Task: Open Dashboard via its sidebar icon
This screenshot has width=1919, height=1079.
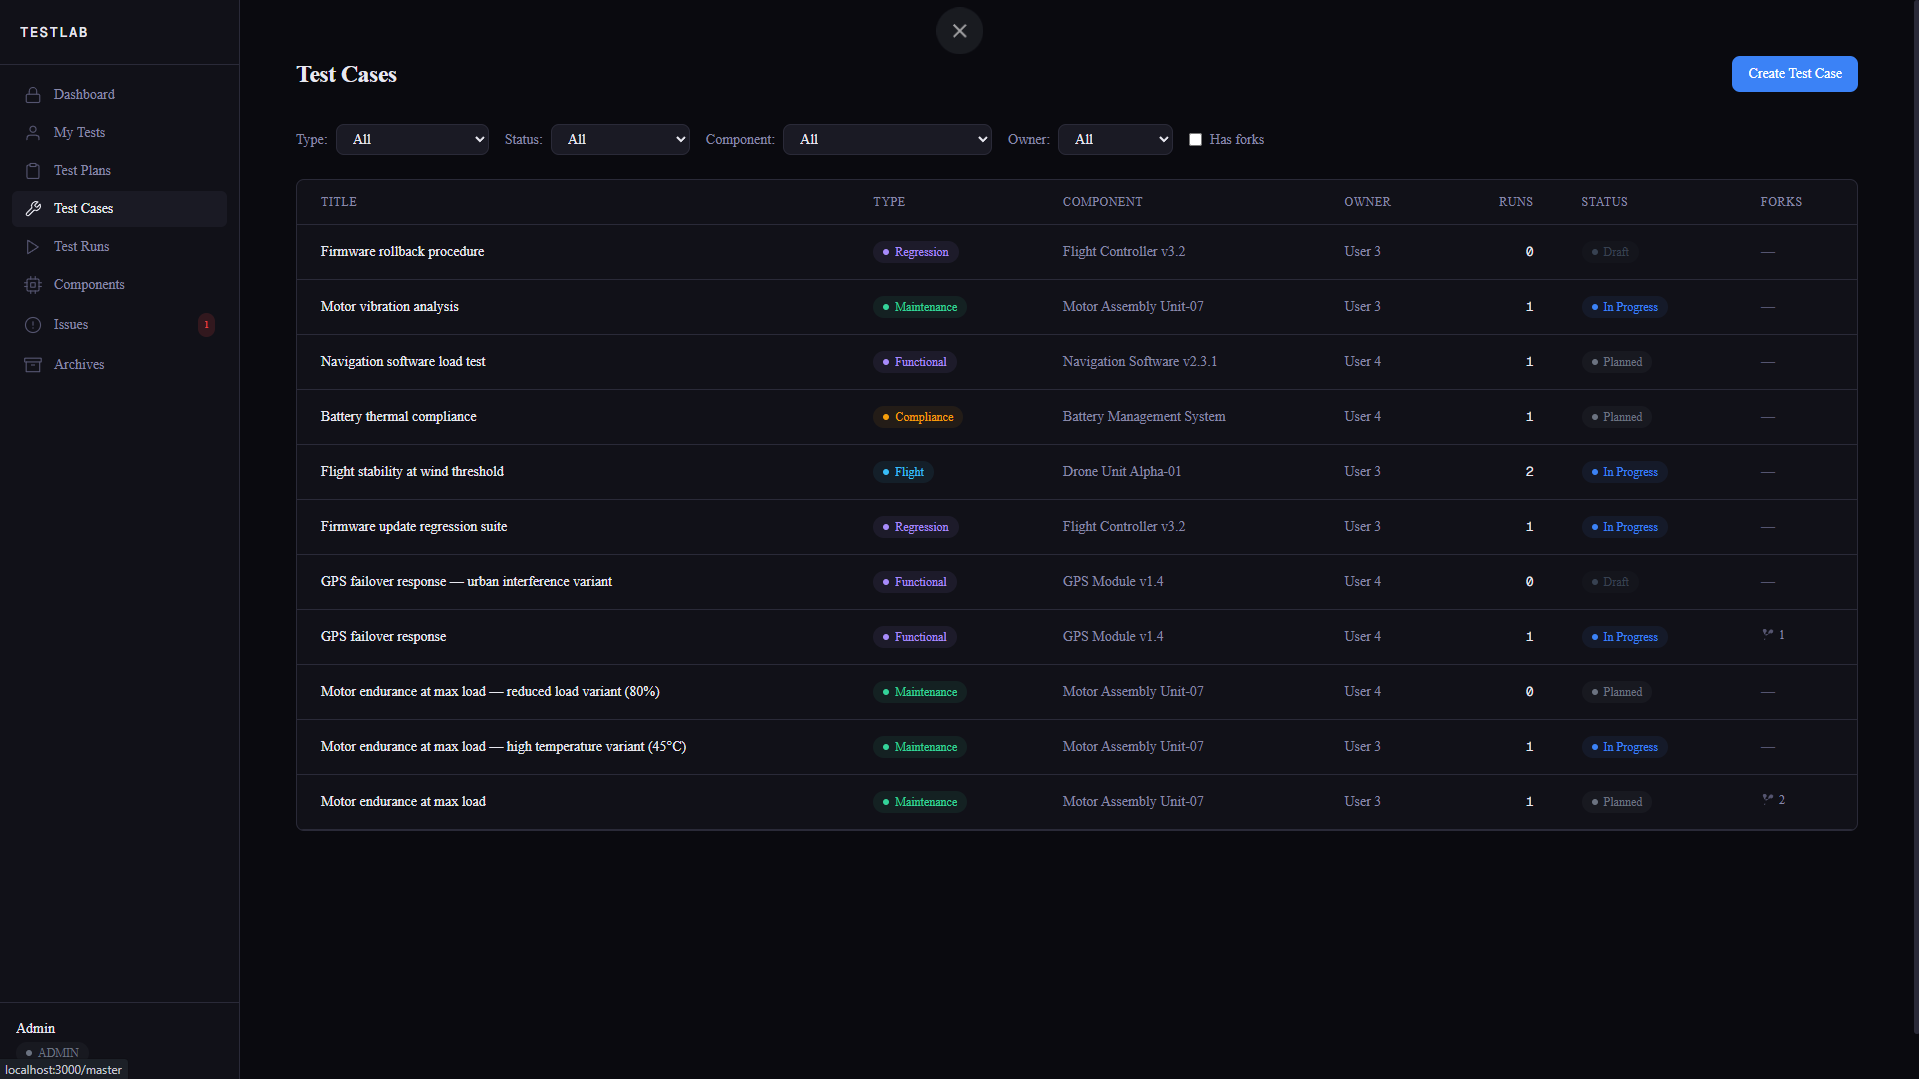Action: pos(33,94)
